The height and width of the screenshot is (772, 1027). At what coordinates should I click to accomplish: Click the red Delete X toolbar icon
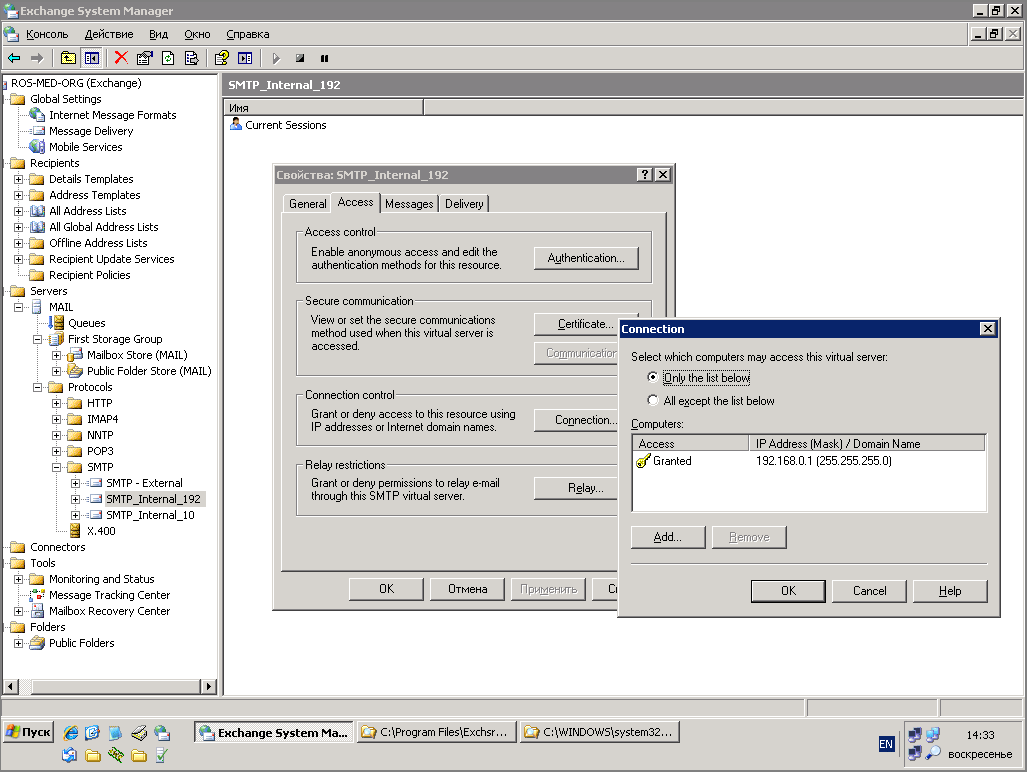coord(121,58)
